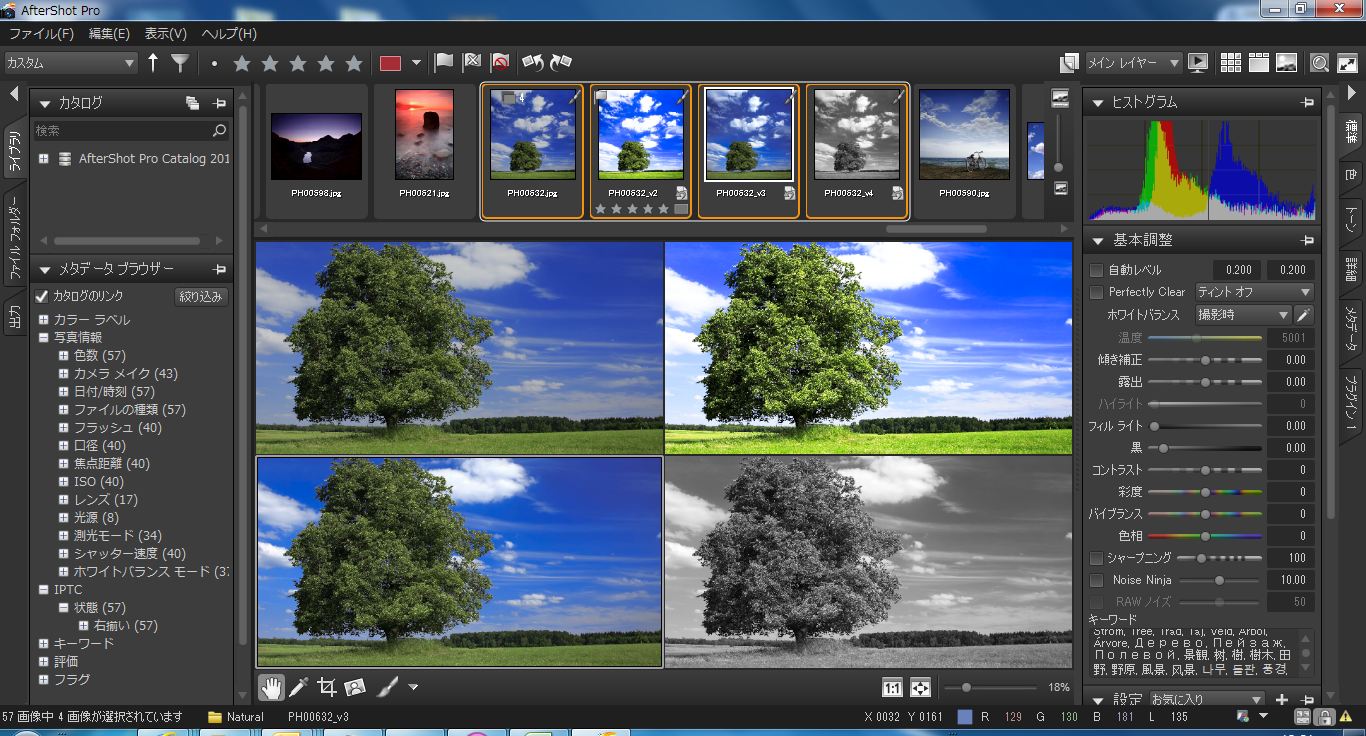1366x736 pixels.
Task: Open the ティント オフ dropdown
Action: pos(1254,292)
